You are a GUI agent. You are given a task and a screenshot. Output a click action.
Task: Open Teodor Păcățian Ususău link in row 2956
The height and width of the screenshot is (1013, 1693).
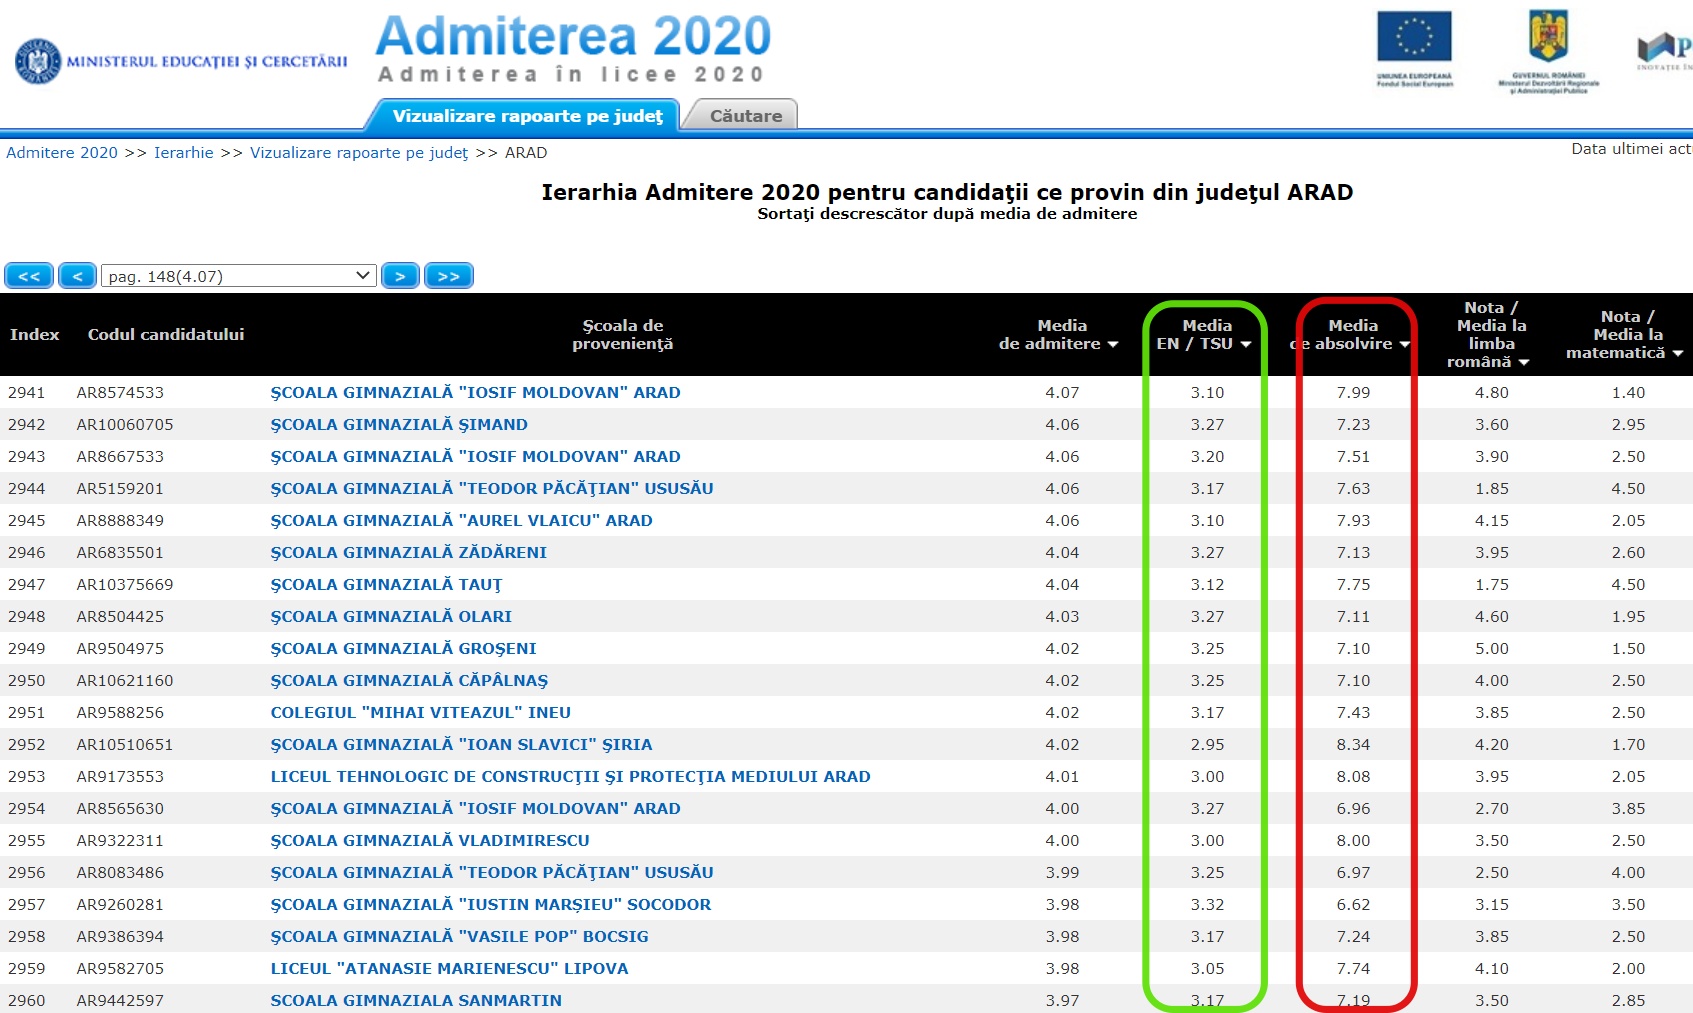point(492,872)
